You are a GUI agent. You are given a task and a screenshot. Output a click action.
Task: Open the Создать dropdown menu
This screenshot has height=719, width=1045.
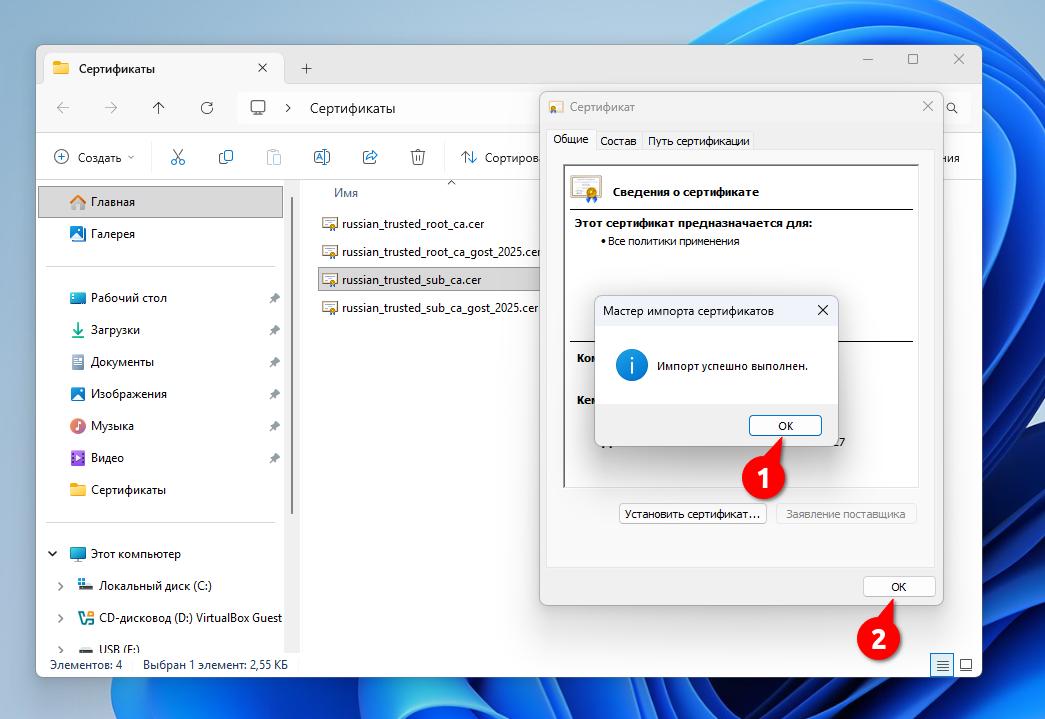(x=94, y=157)
